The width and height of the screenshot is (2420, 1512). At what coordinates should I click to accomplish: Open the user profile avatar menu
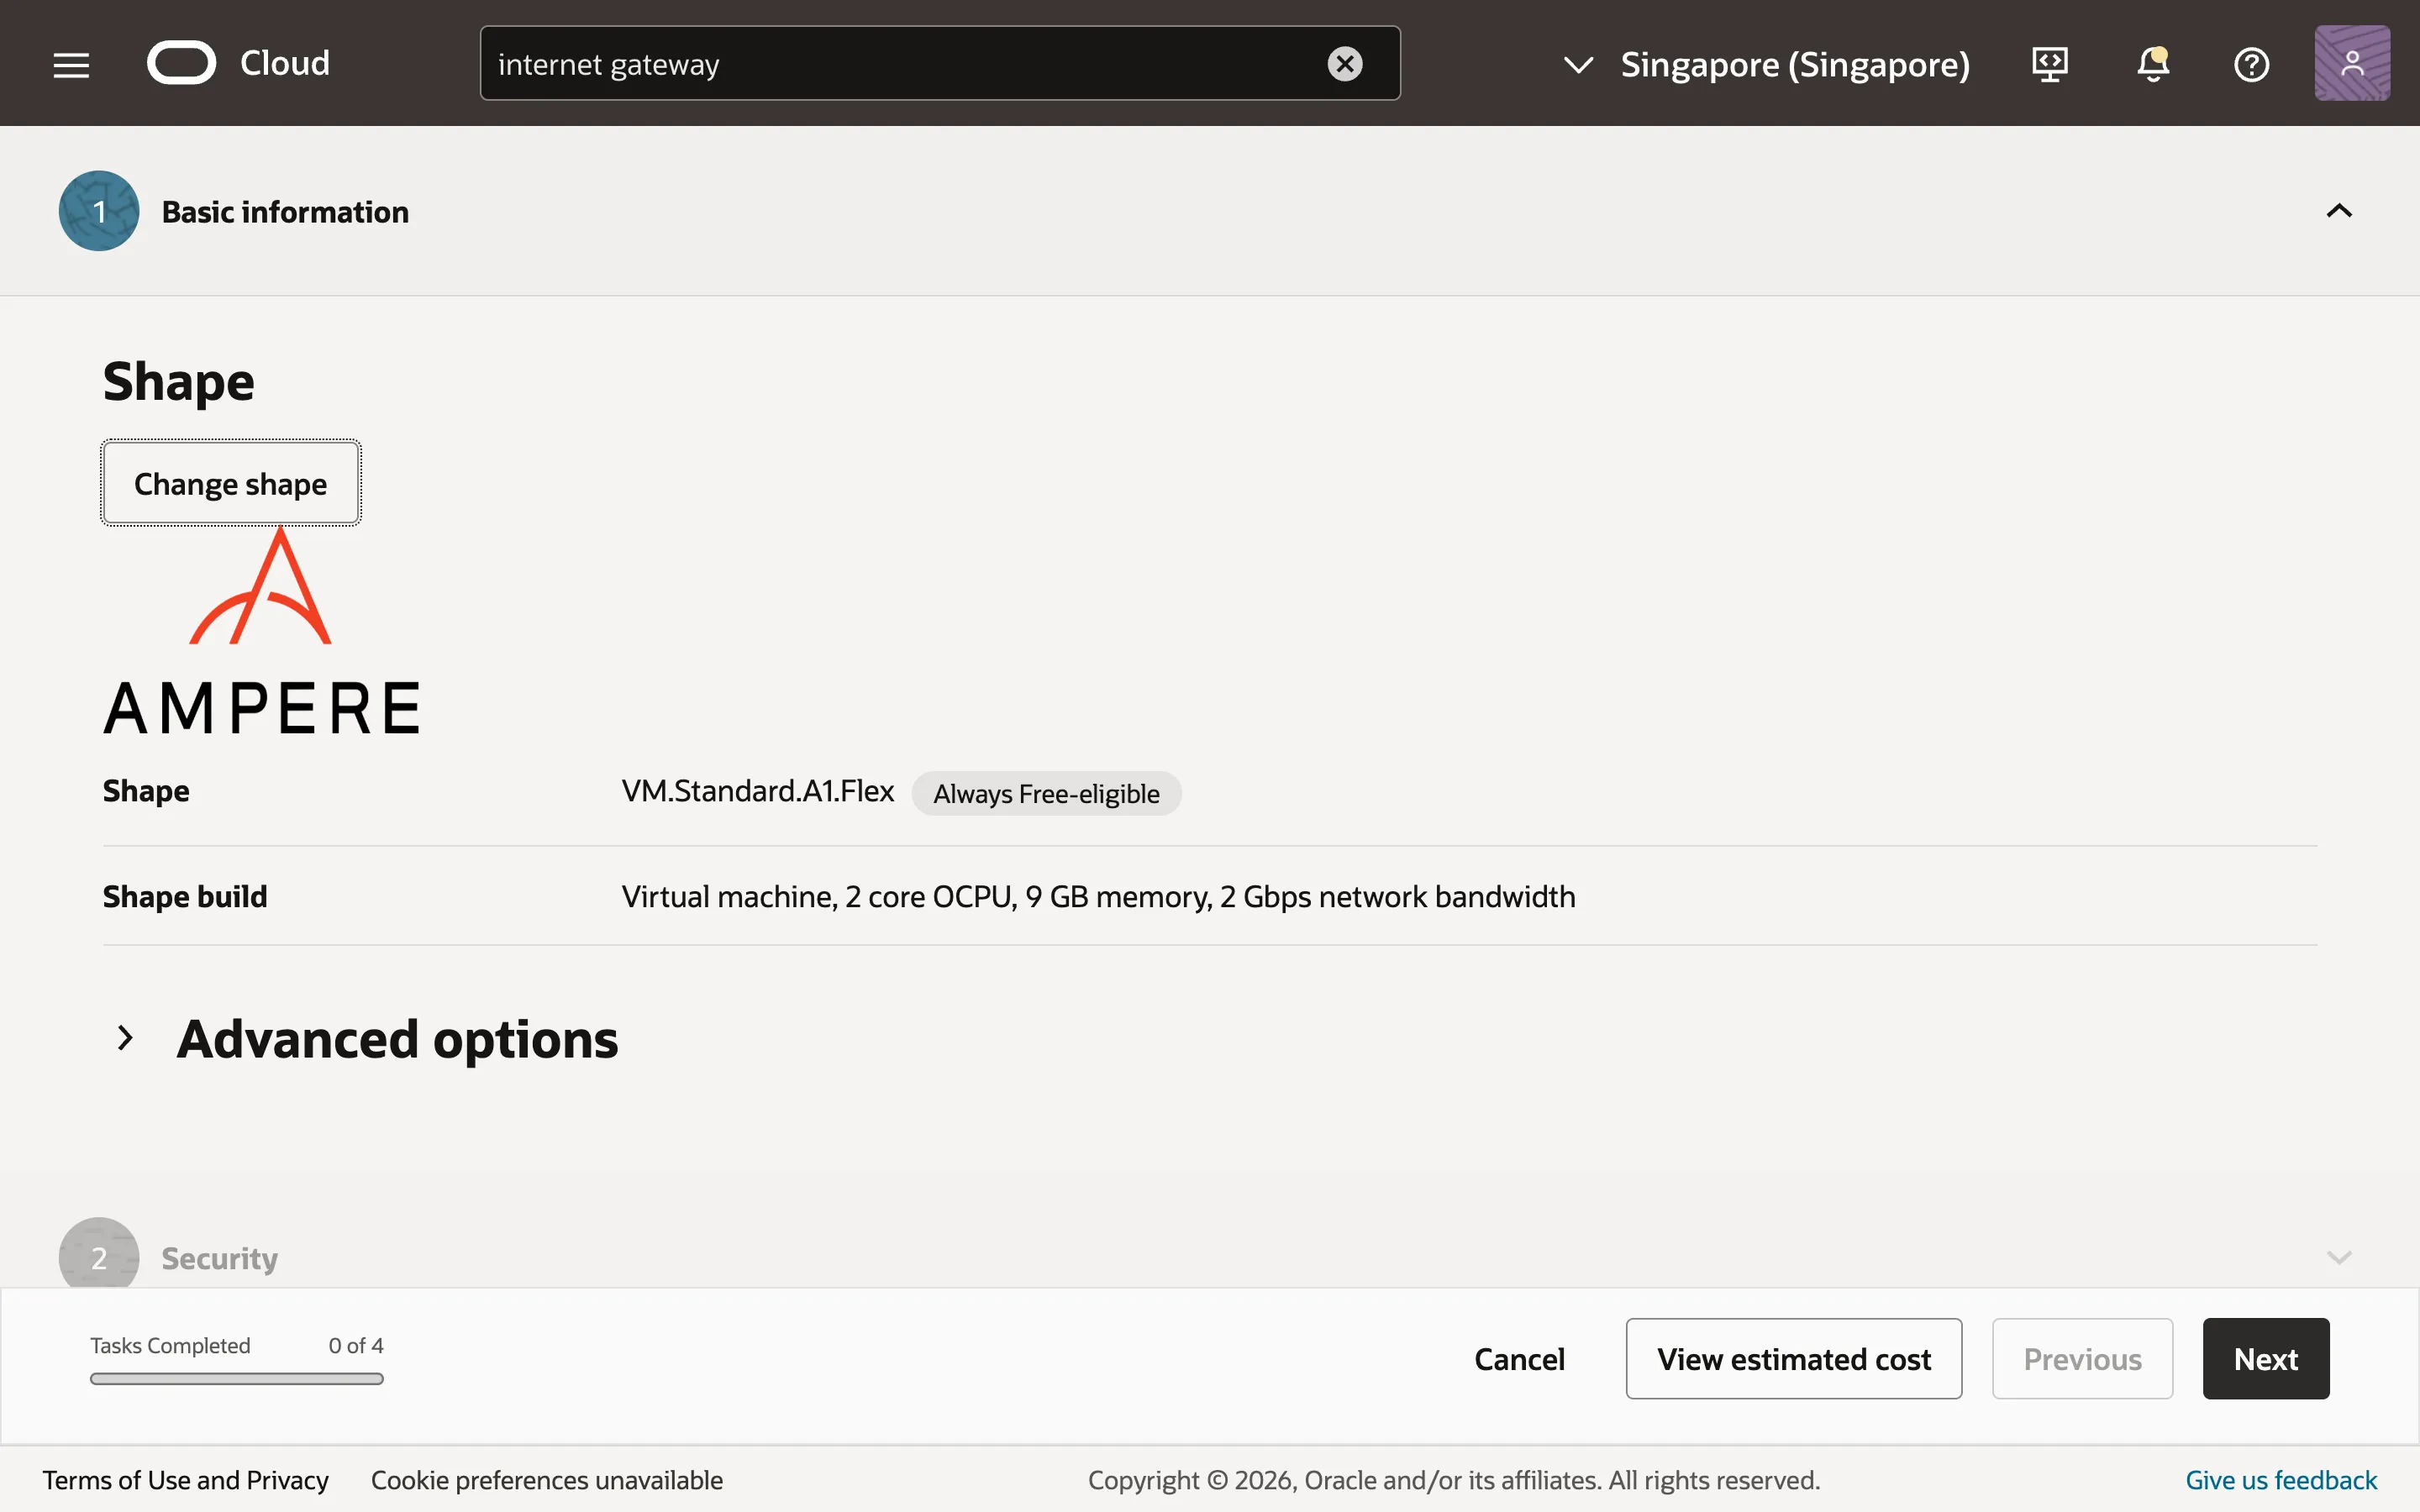tap(2351, 64)
